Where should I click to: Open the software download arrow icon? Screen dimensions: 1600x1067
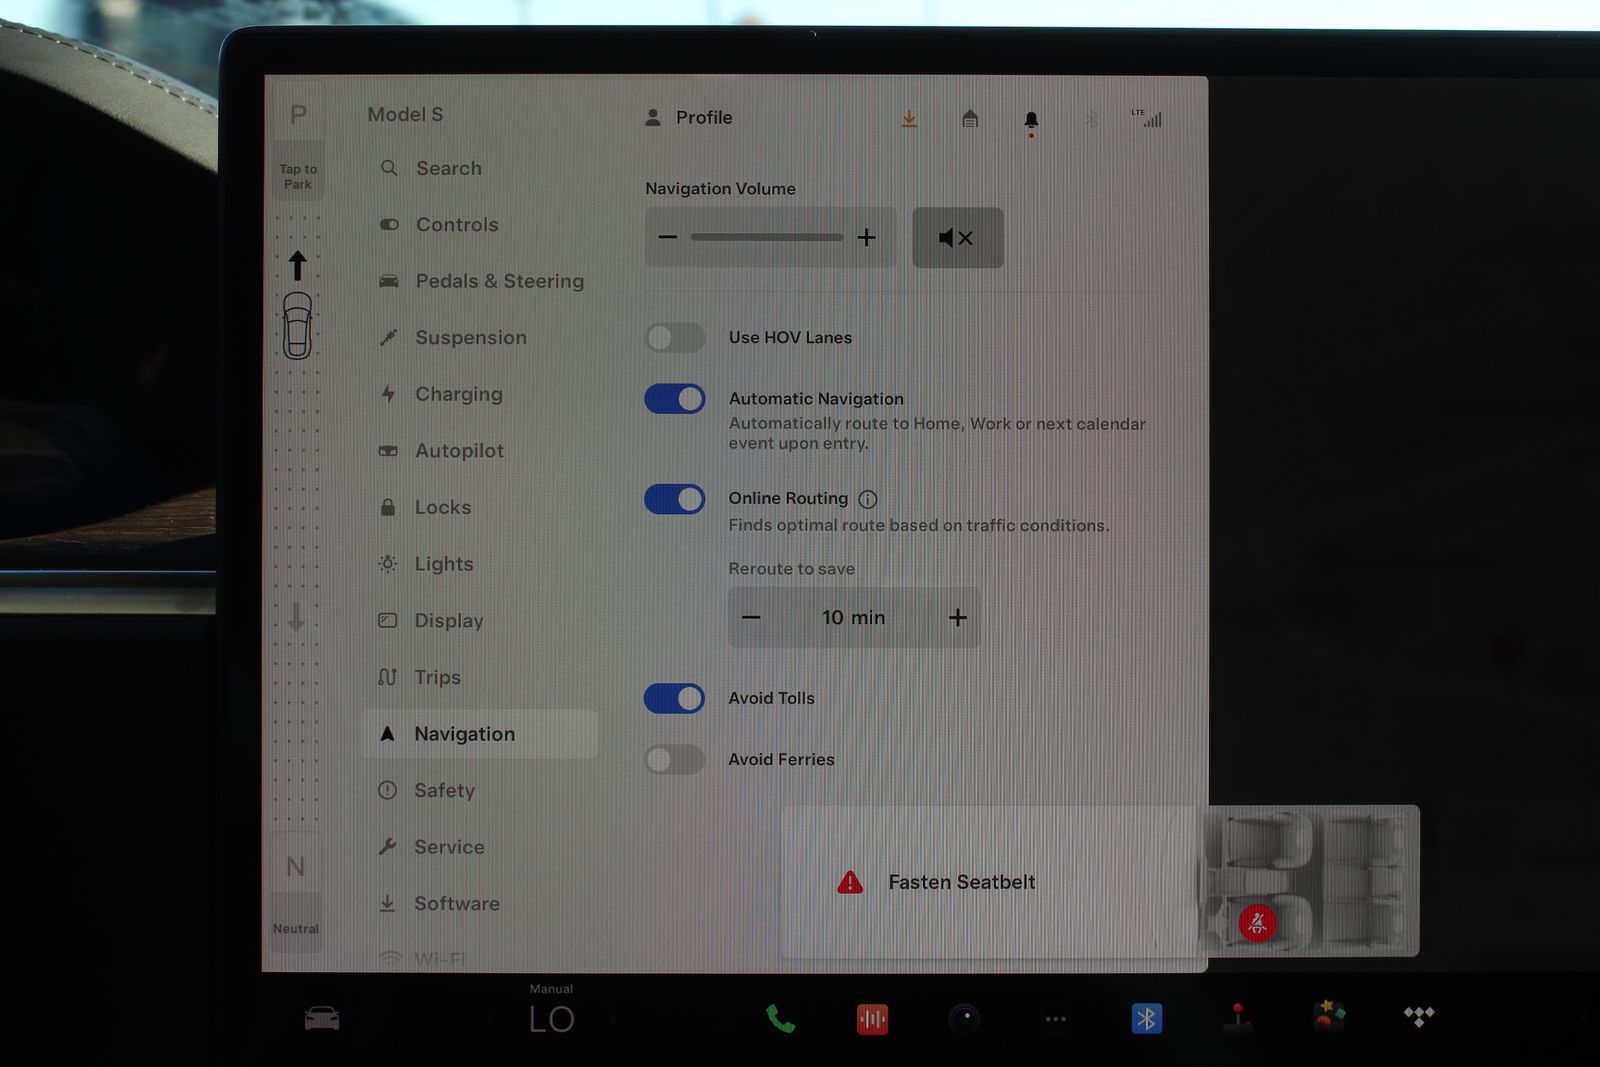click(909, 119)
